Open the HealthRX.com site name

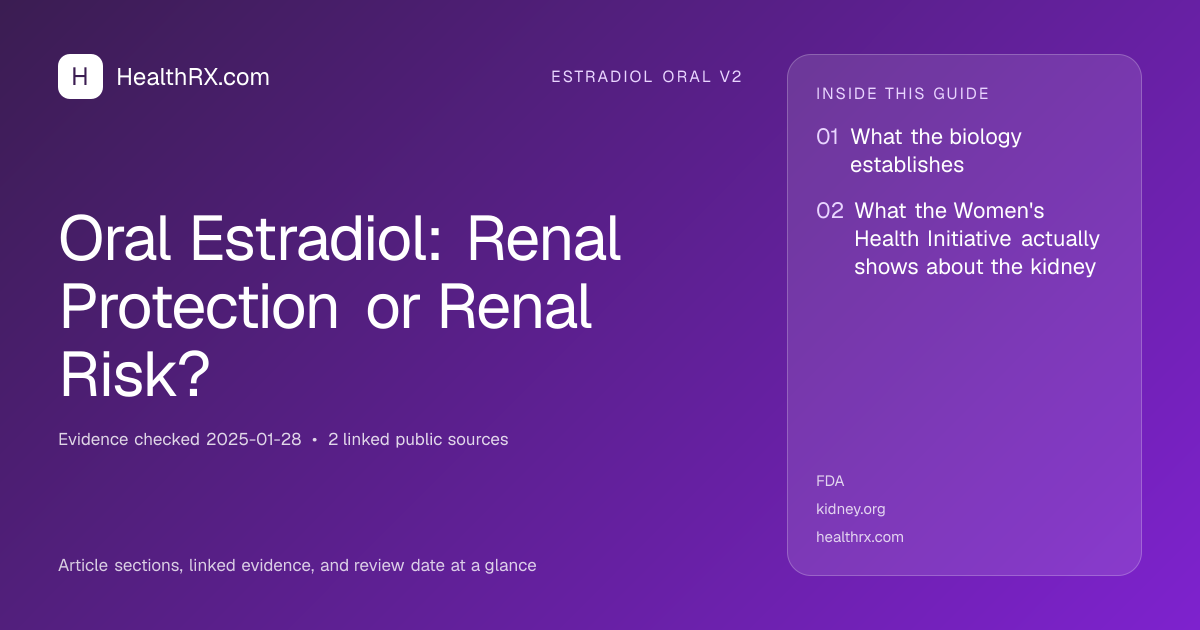pyautogui.click(x=193, y=77)
